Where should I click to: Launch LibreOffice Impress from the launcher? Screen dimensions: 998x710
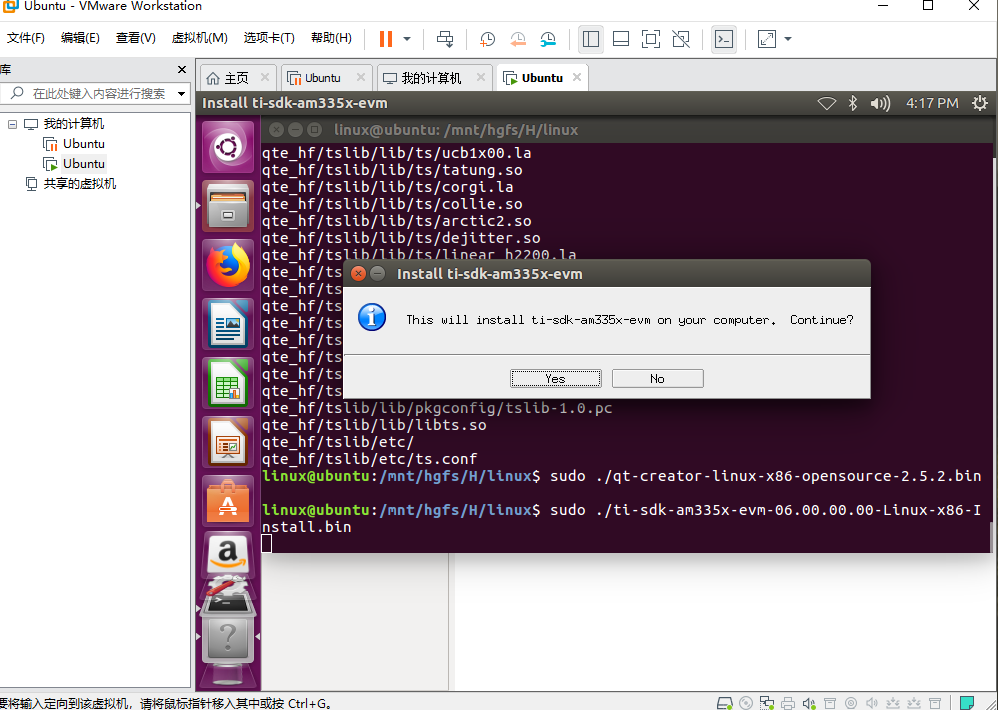point(228,442)
